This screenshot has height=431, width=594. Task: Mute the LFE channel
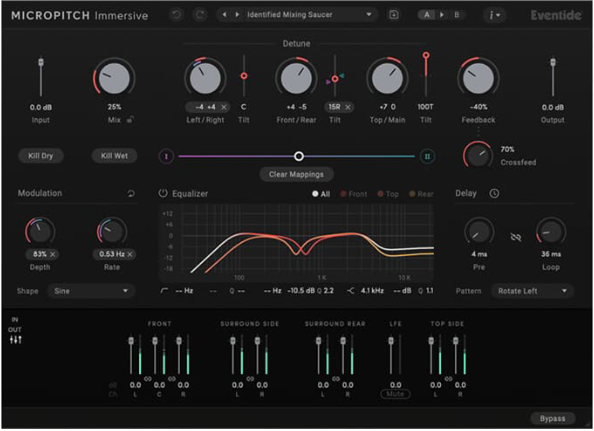(x=395, y=394)
